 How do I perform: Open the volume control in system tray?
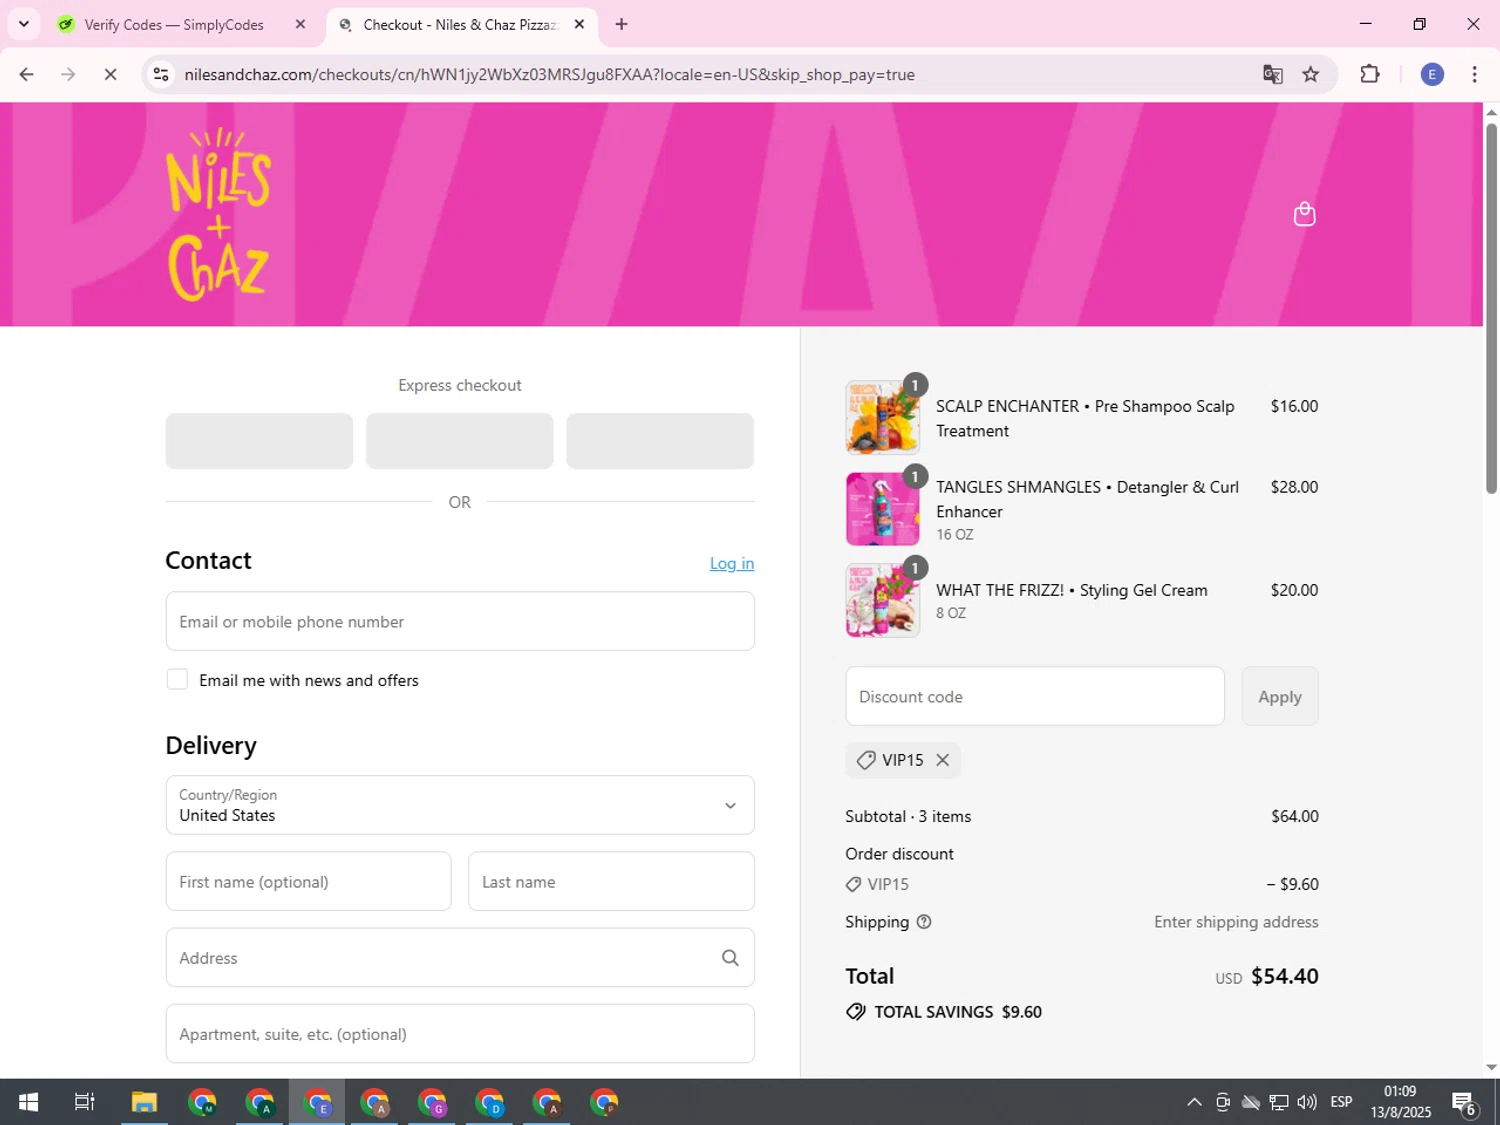(x=1307, y=1102)
